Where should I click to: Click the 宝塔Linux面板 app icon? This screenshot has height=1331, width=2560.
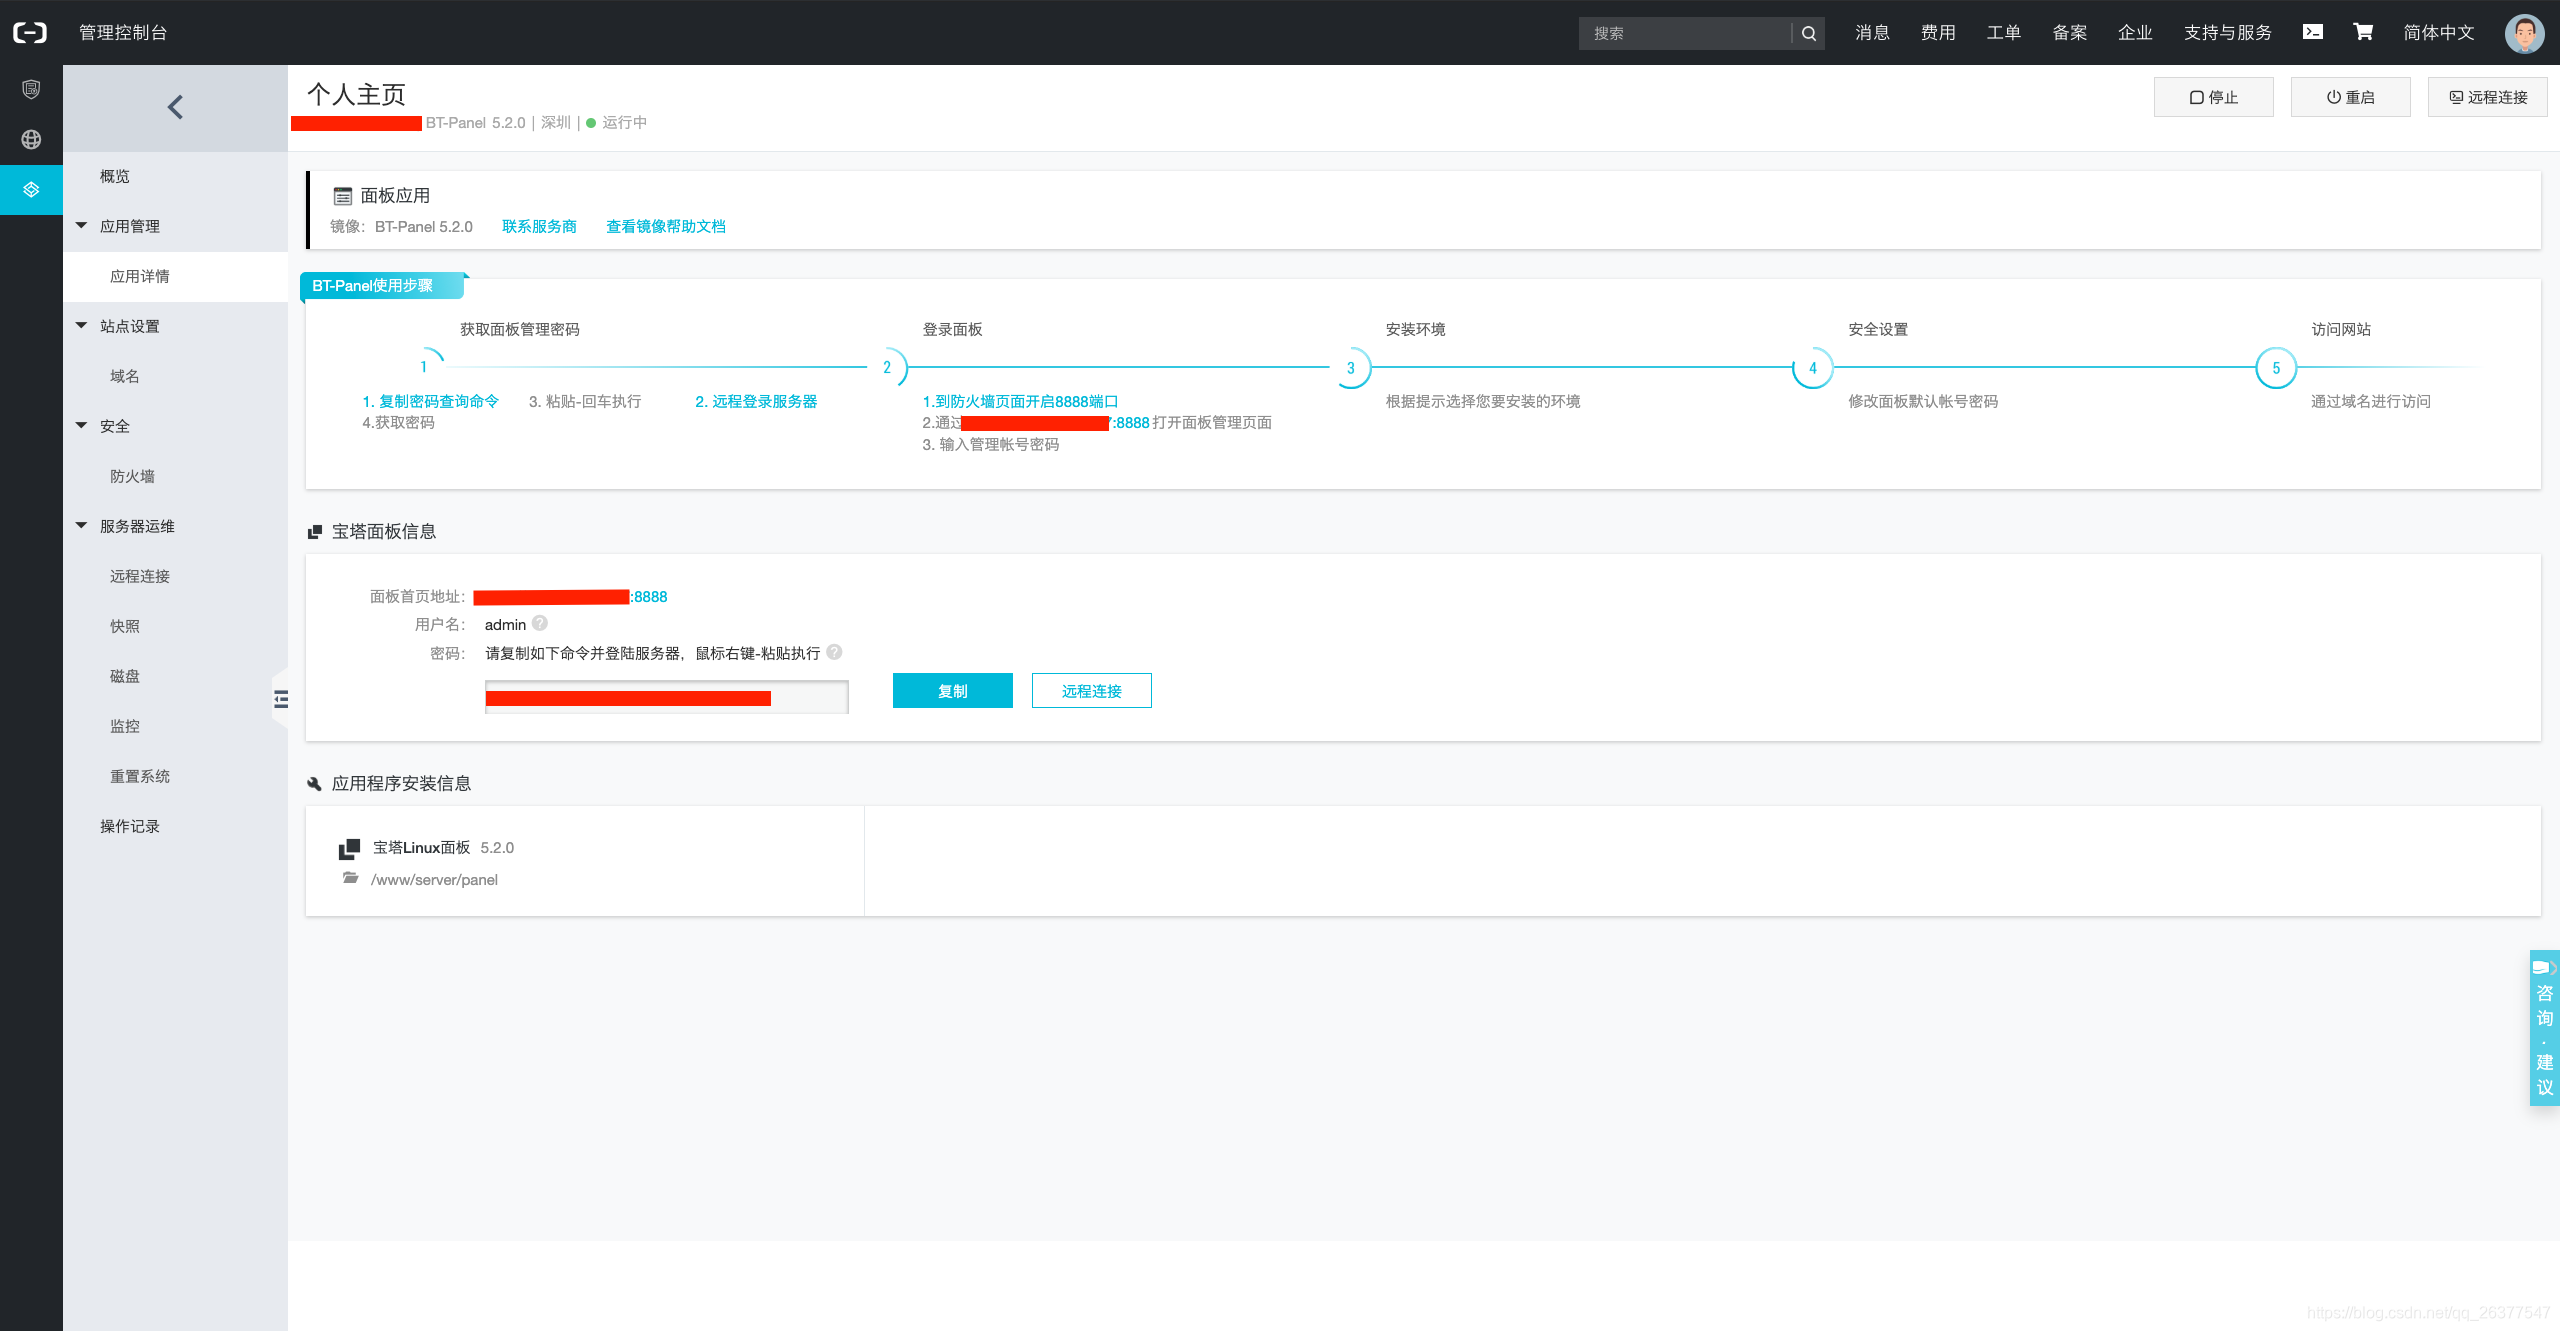349,849
